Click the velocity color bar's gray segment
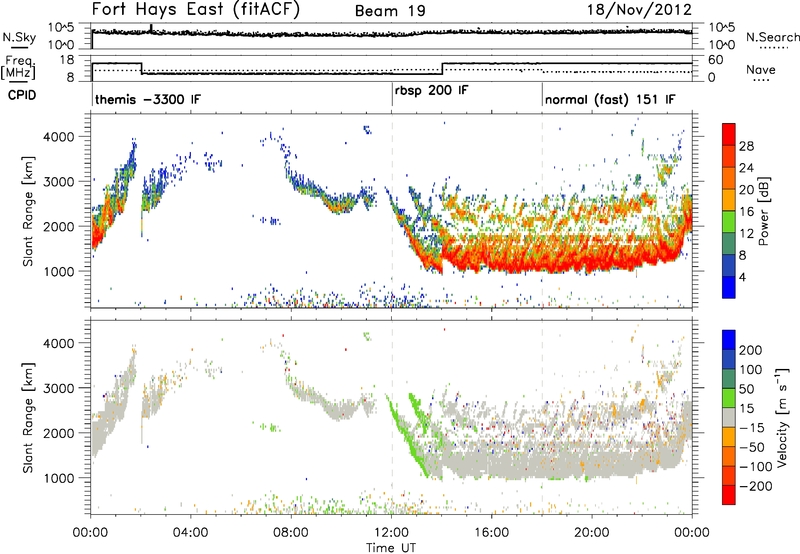The image size is (800, 554). [729, 418]
